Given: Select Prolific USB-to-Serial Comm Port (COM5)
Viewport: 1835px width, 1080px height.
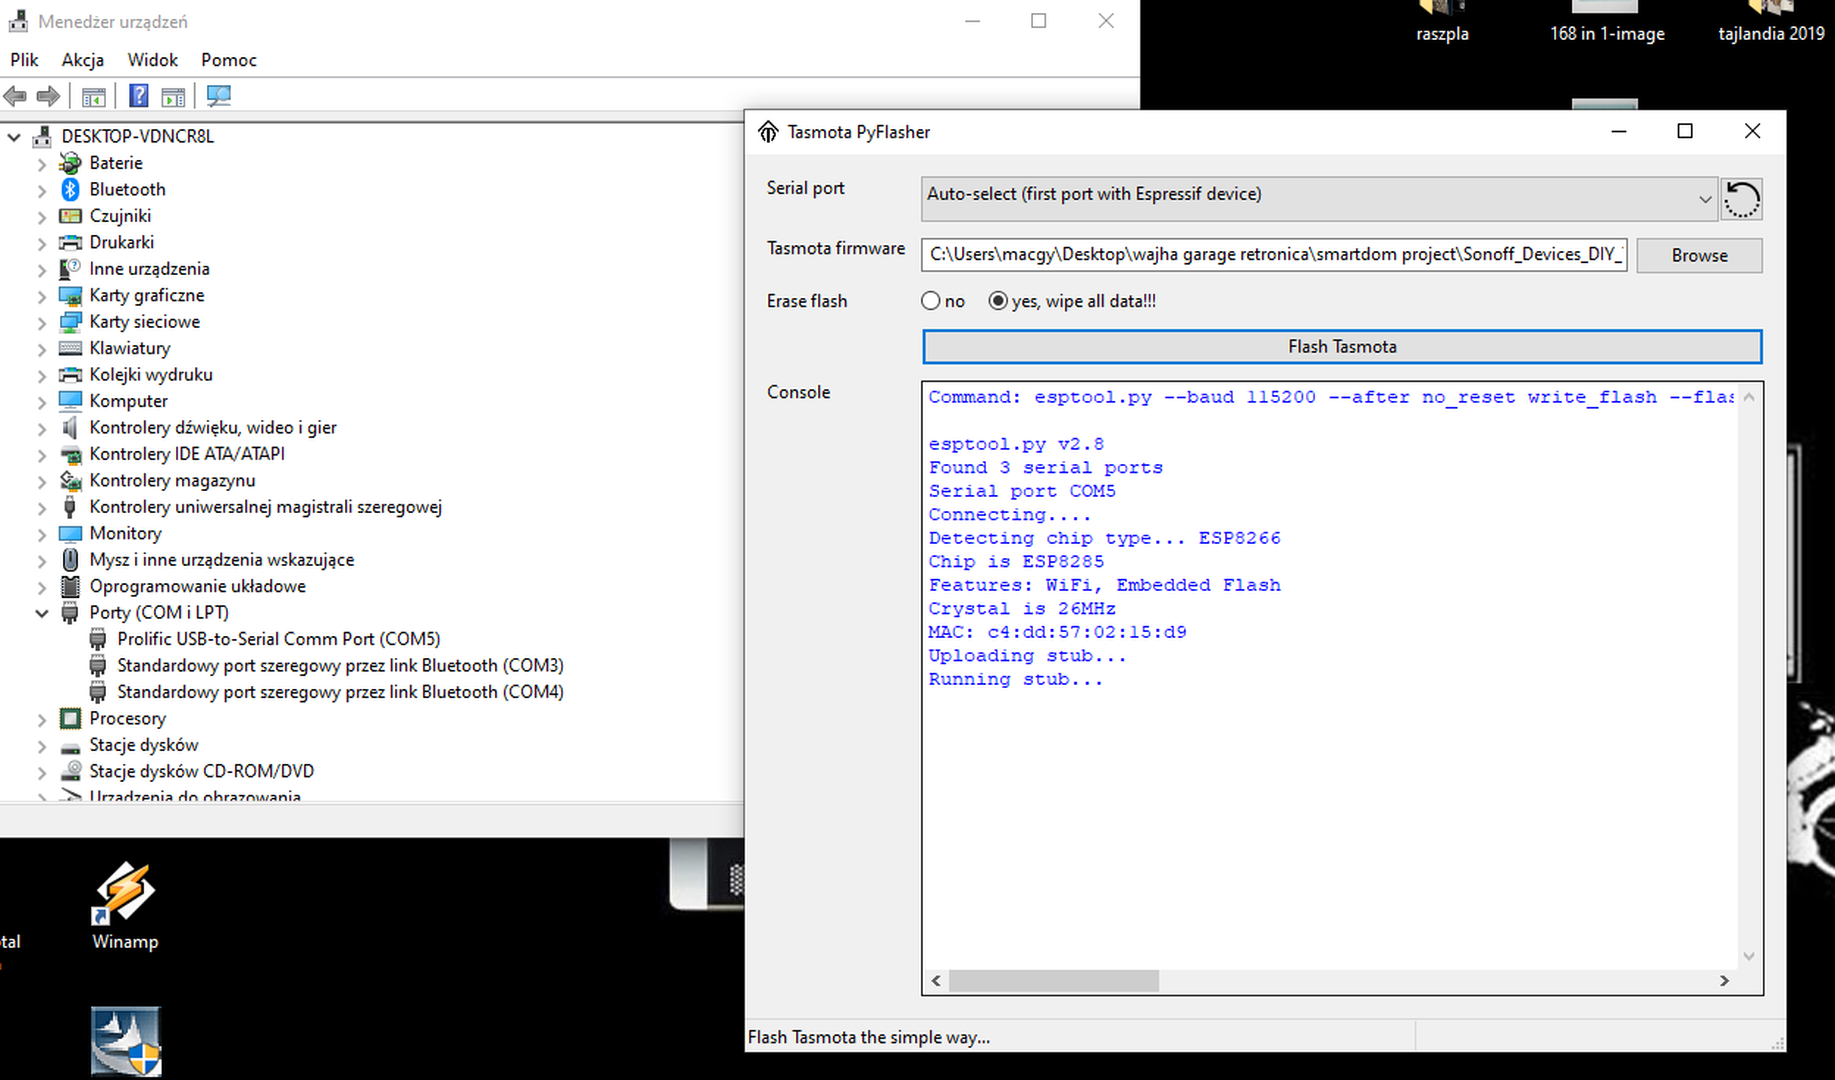Looking at the screenshot, I should point(278,639).
